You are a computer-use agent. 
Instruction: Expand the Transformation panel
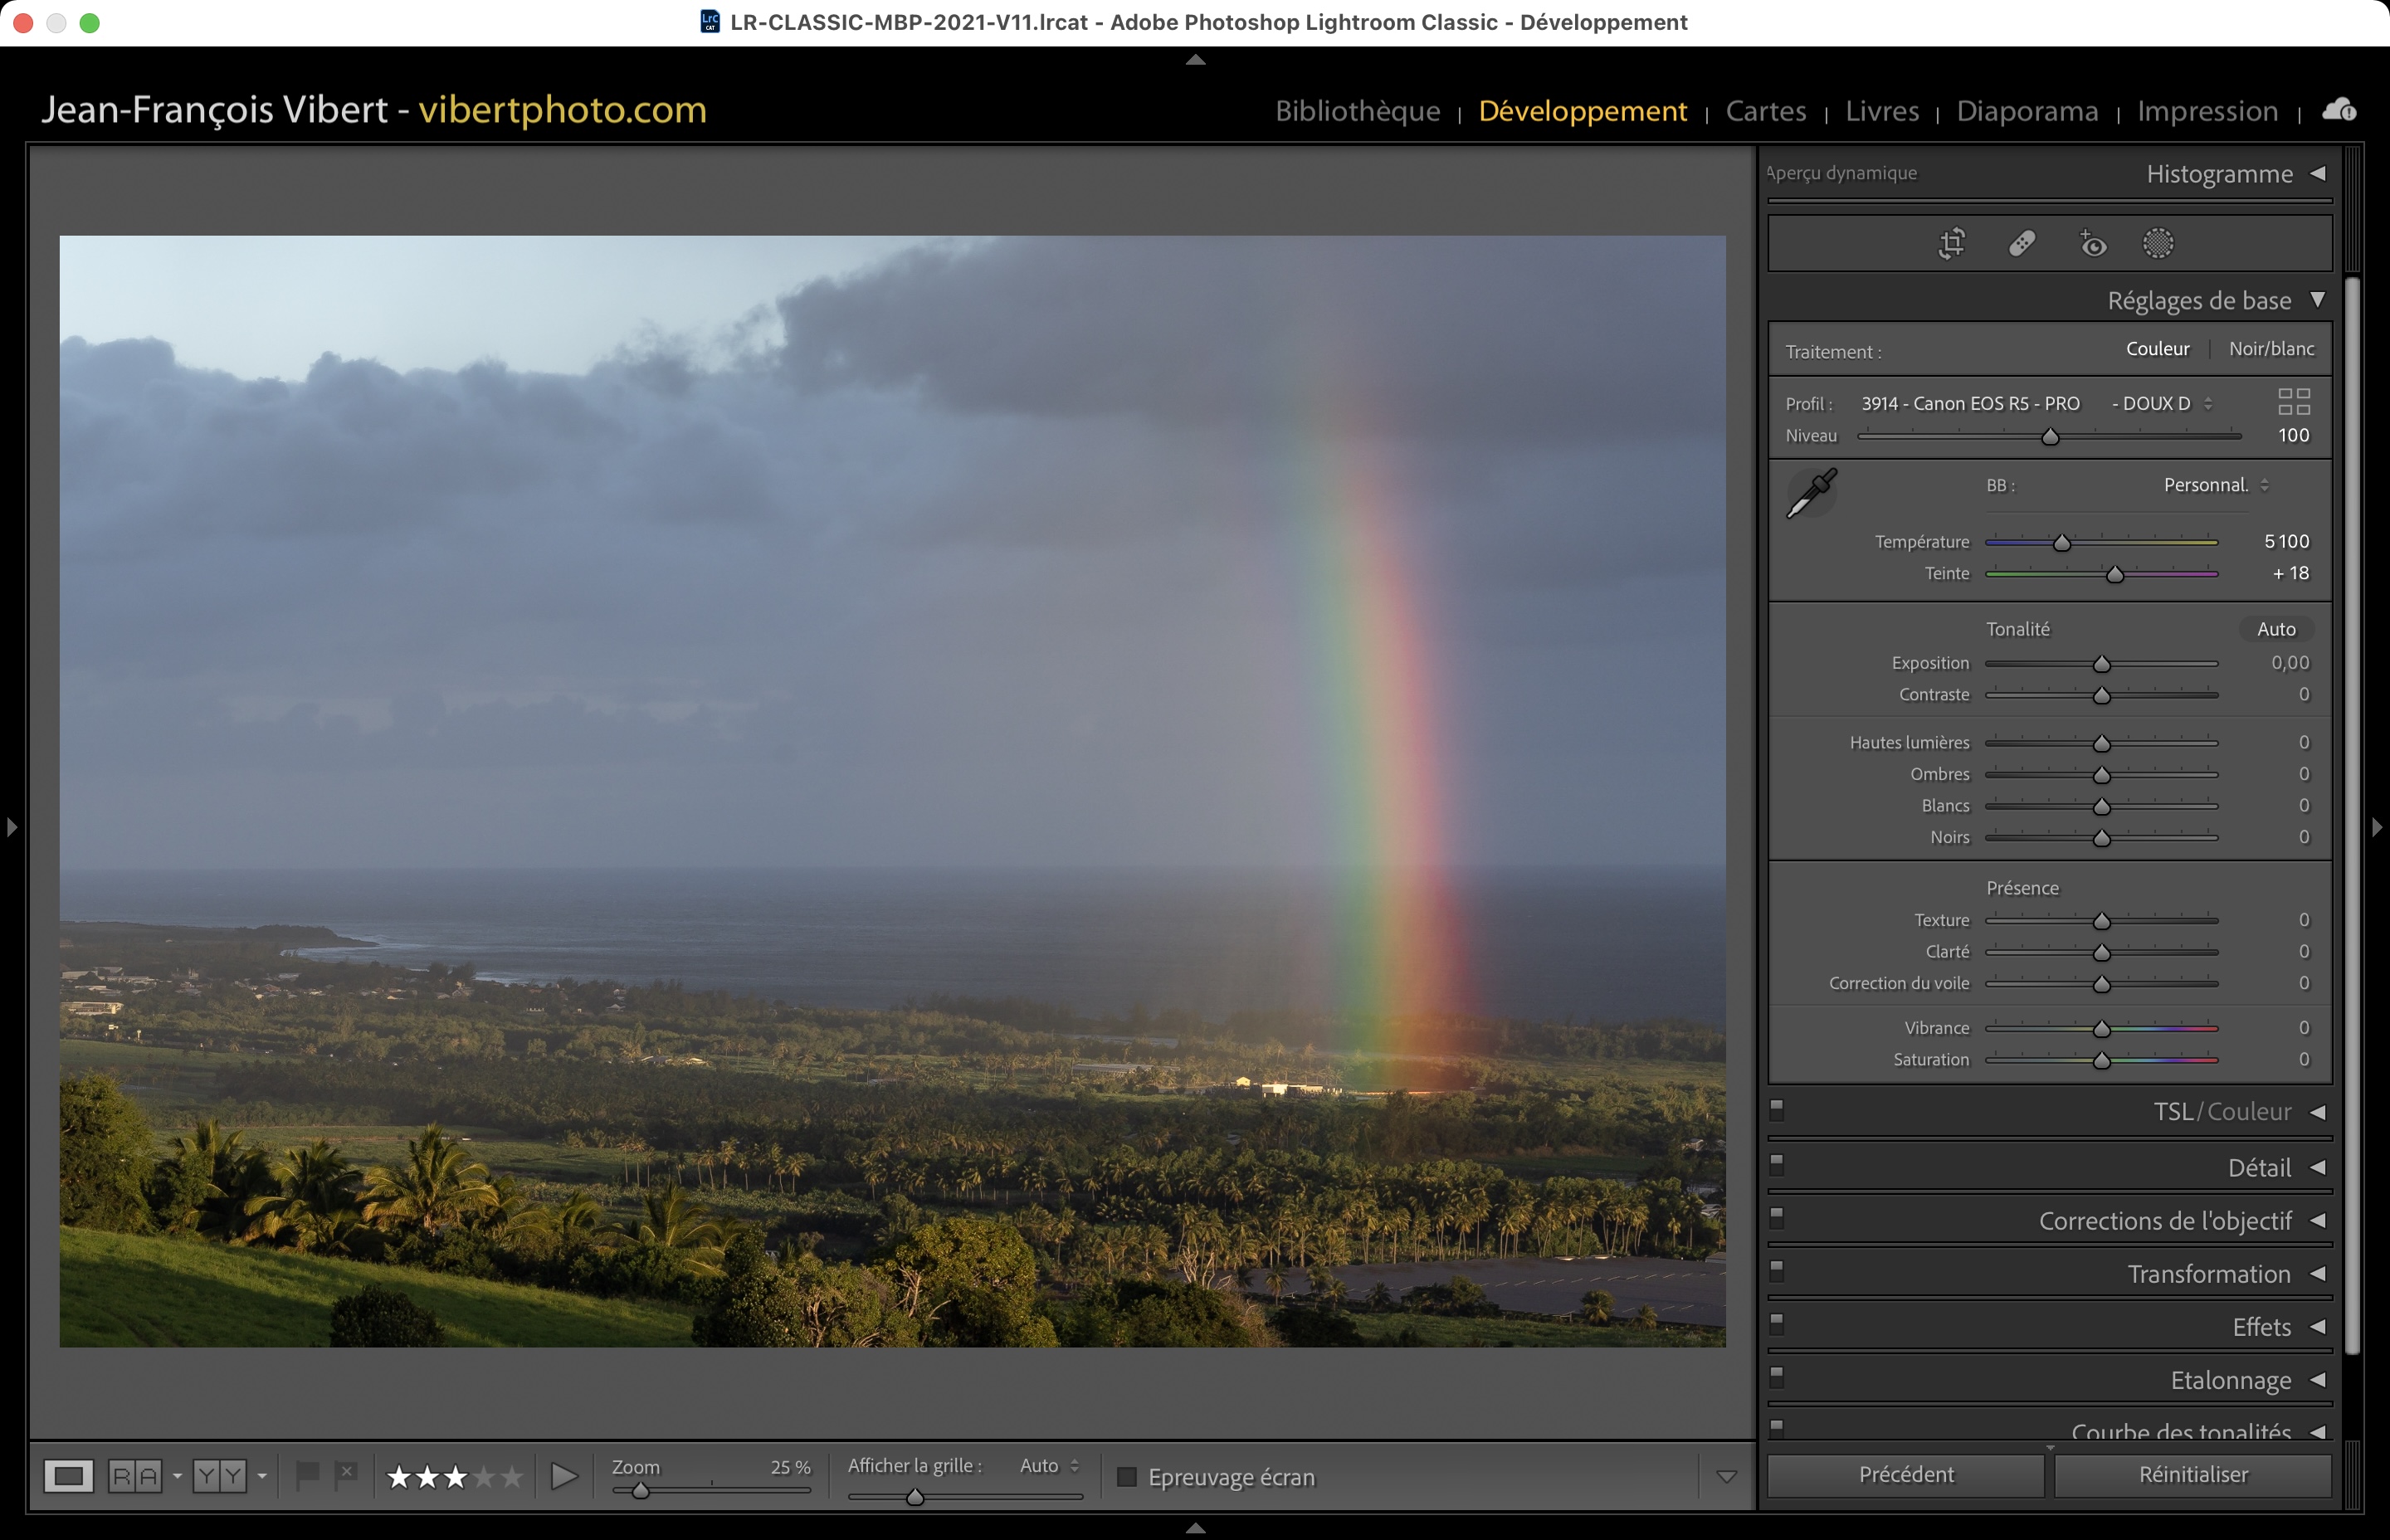tap(2317, 1274)
